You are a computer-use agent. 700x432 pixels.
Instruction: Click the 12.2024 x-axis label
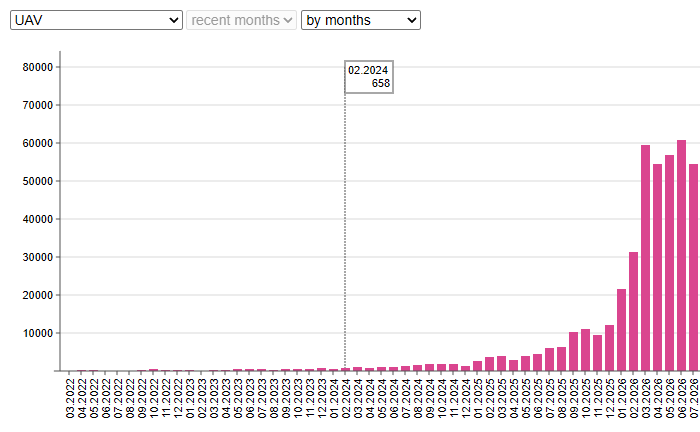(466, 398)
